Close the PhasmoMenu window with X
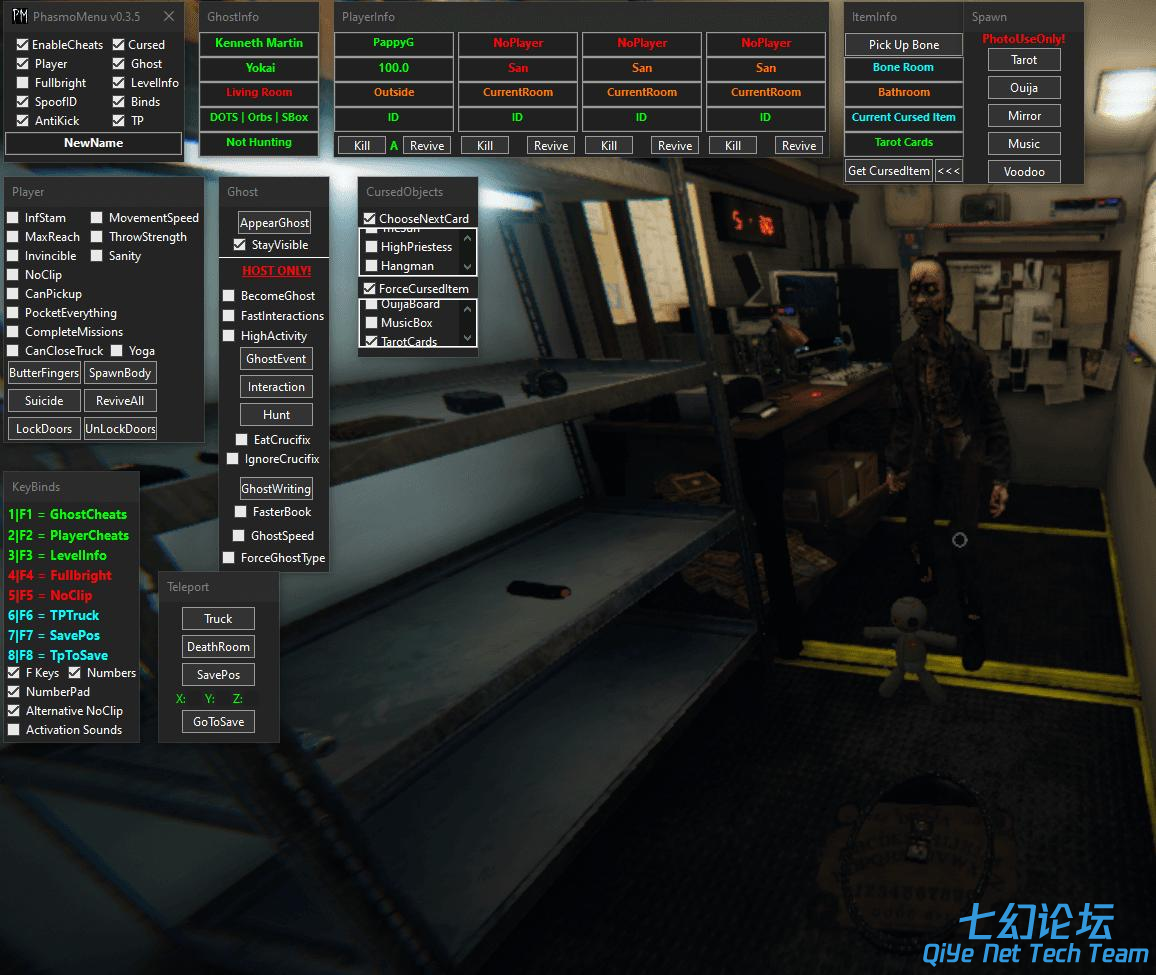Viewport: 1156px width, 975px height. [x=169, y=16]
